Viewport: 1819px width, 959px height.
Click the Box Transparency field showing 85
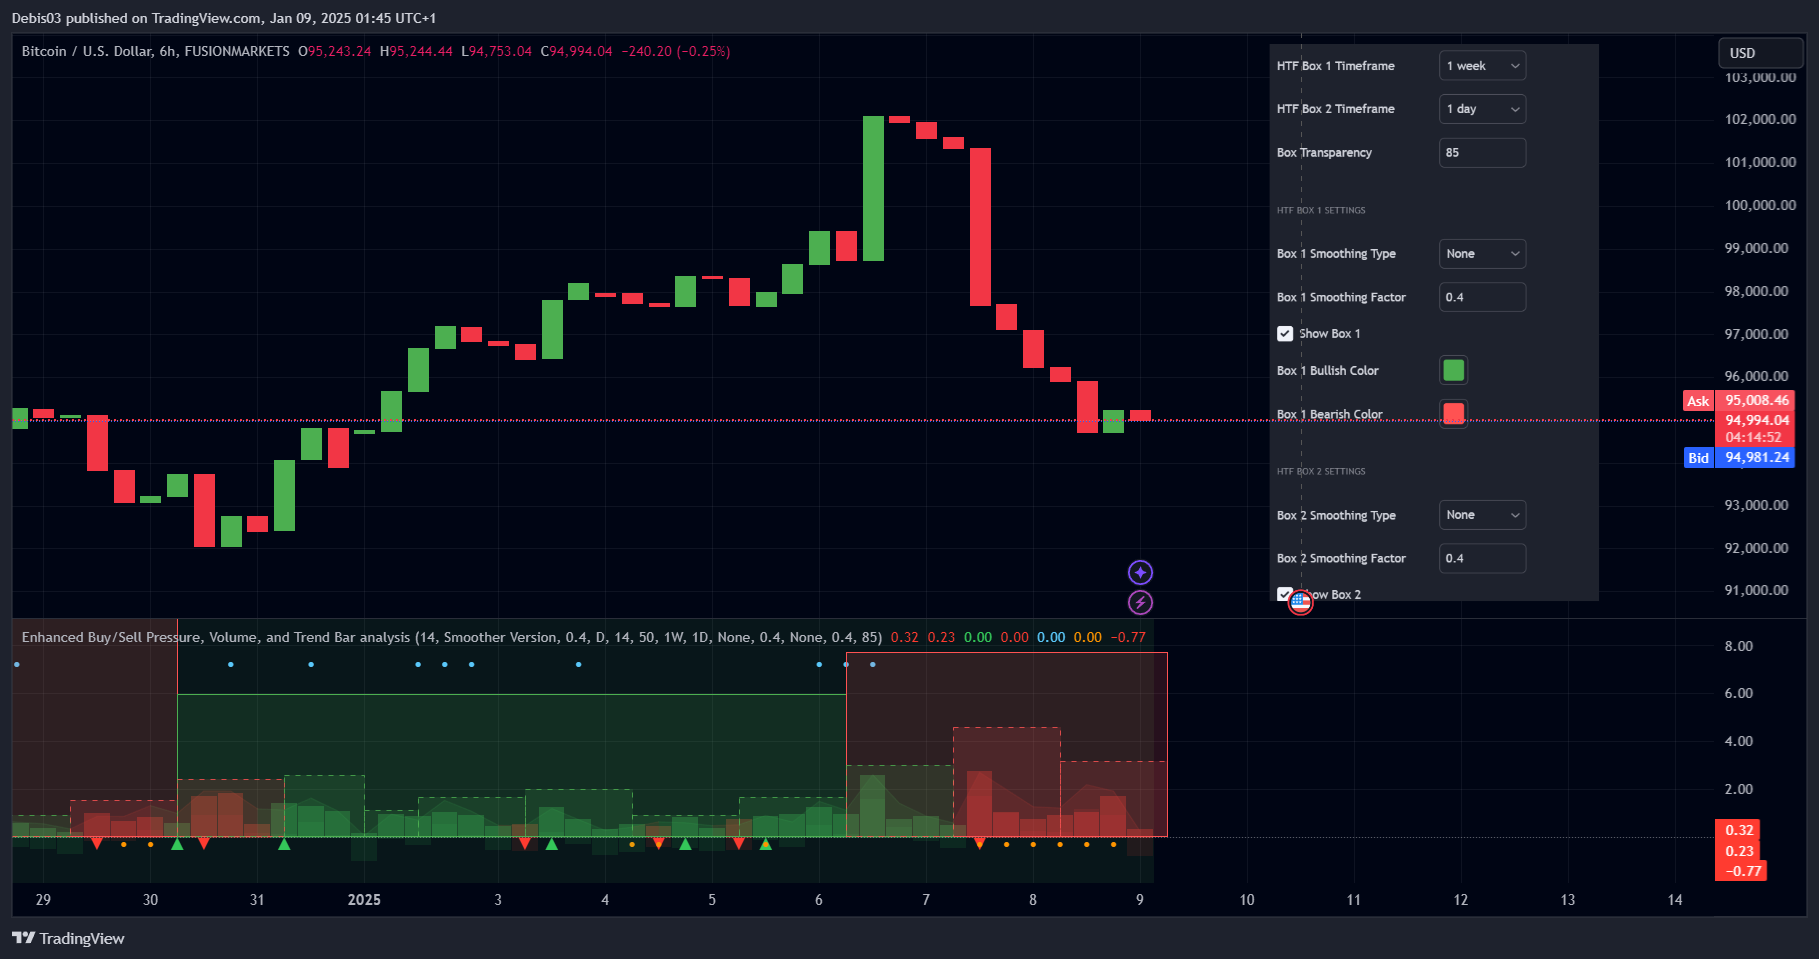click(1482, 153)
